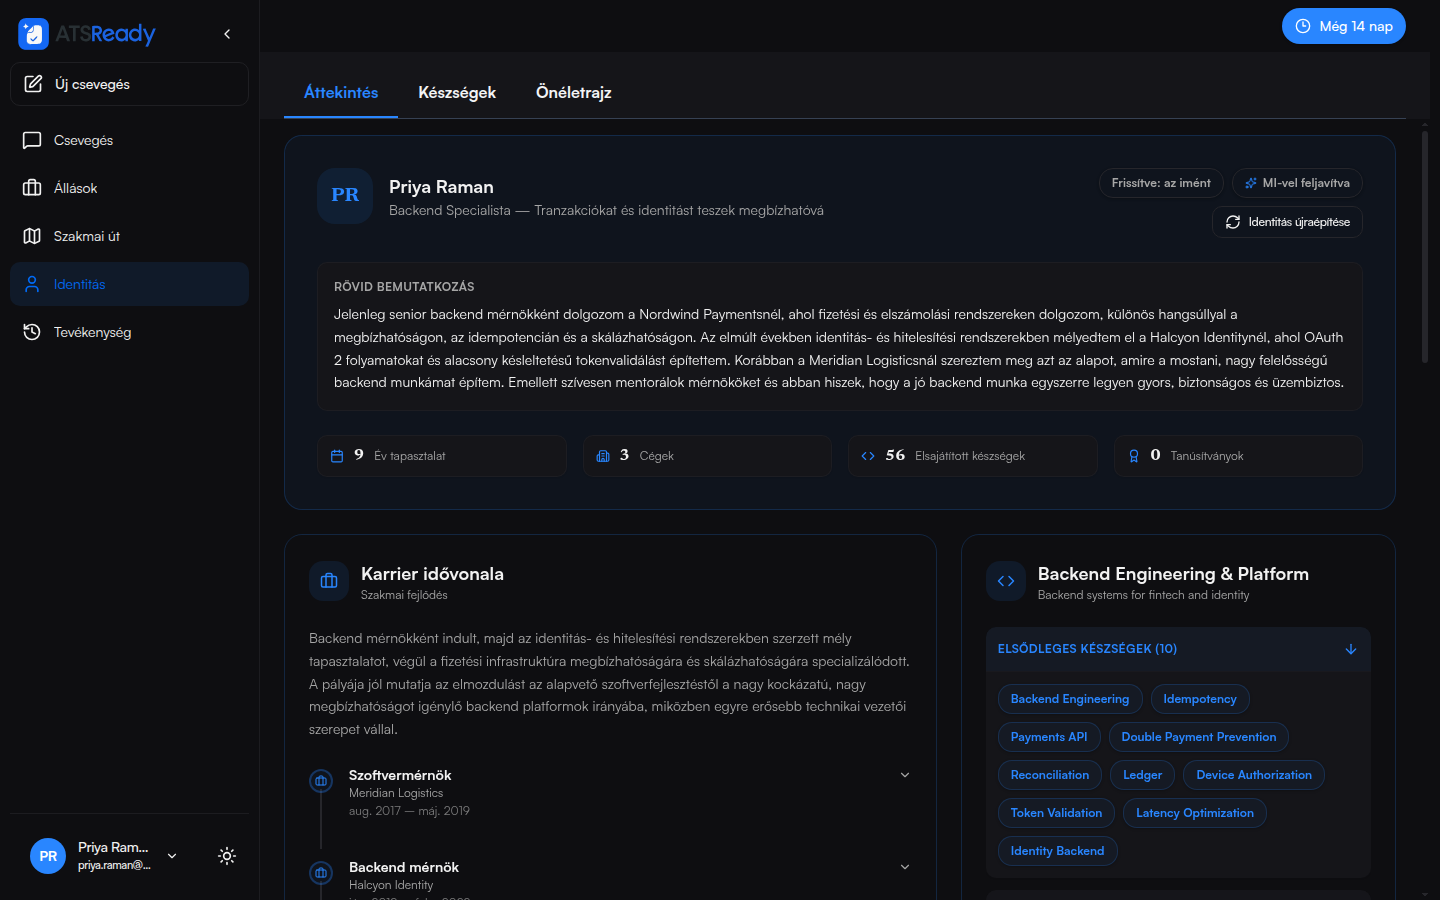Click the sparkle icon on MI-vel feljavítva

[1251, 183]
